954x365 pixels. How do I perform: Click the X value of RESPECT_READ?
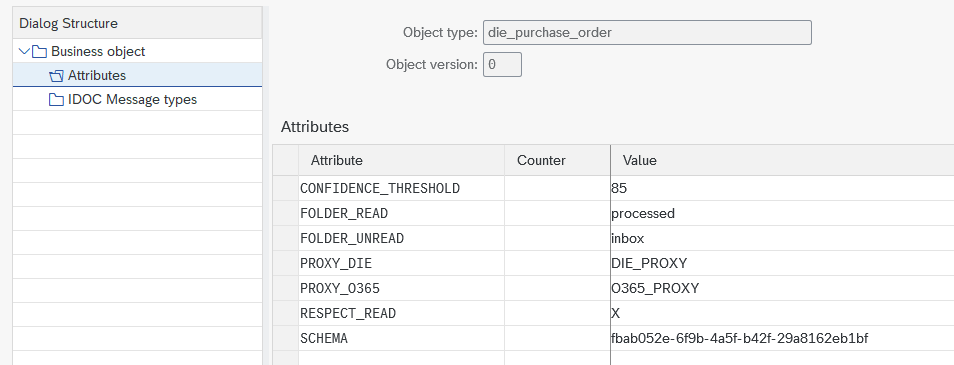point(615,313)
